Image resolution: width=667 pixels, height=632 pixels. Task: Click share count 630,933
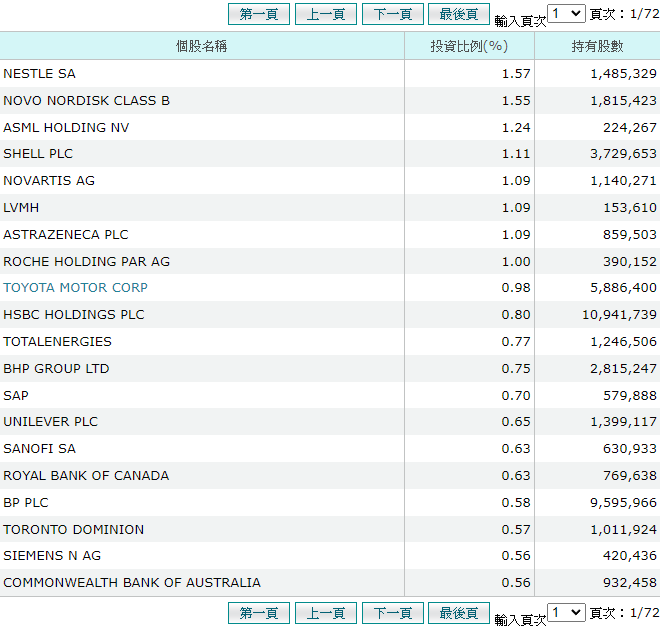630,448
